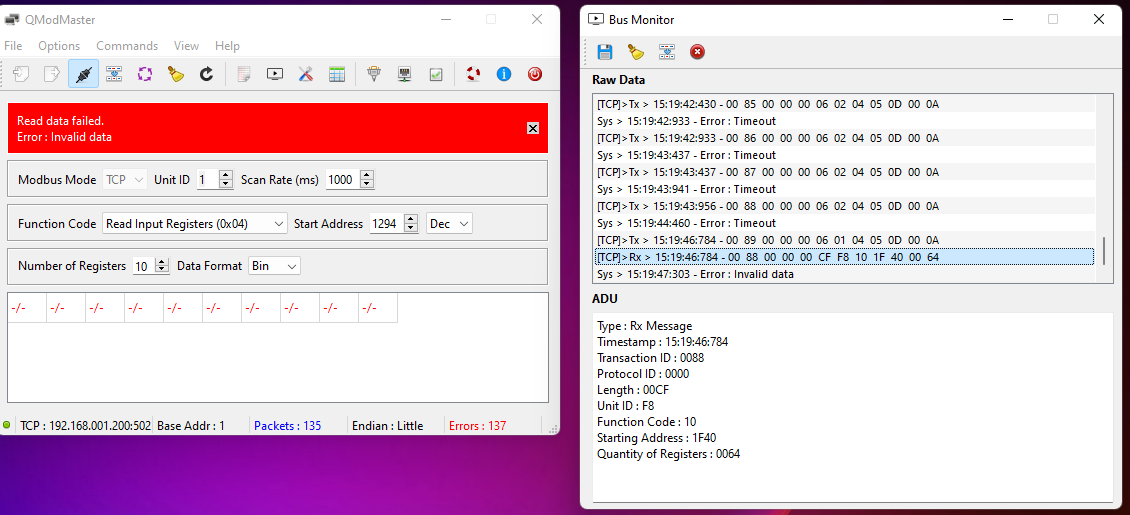Increase Scan Rate with the up arrow
Screen dimensions: 1130x515
pyautogui.click(x=367, y=175)
